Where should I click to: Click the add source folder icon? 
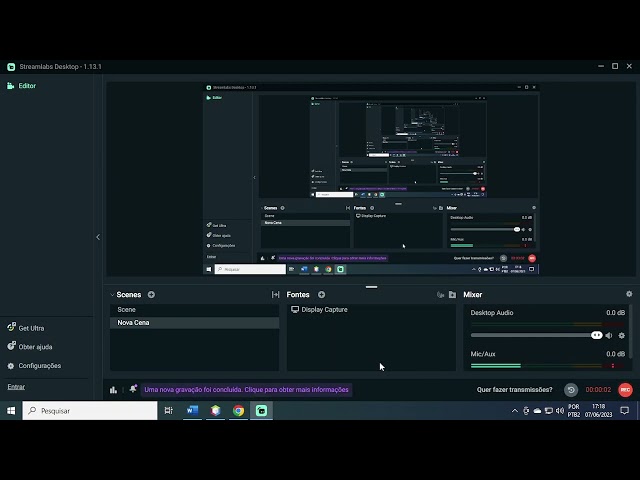tap(452, 295)
